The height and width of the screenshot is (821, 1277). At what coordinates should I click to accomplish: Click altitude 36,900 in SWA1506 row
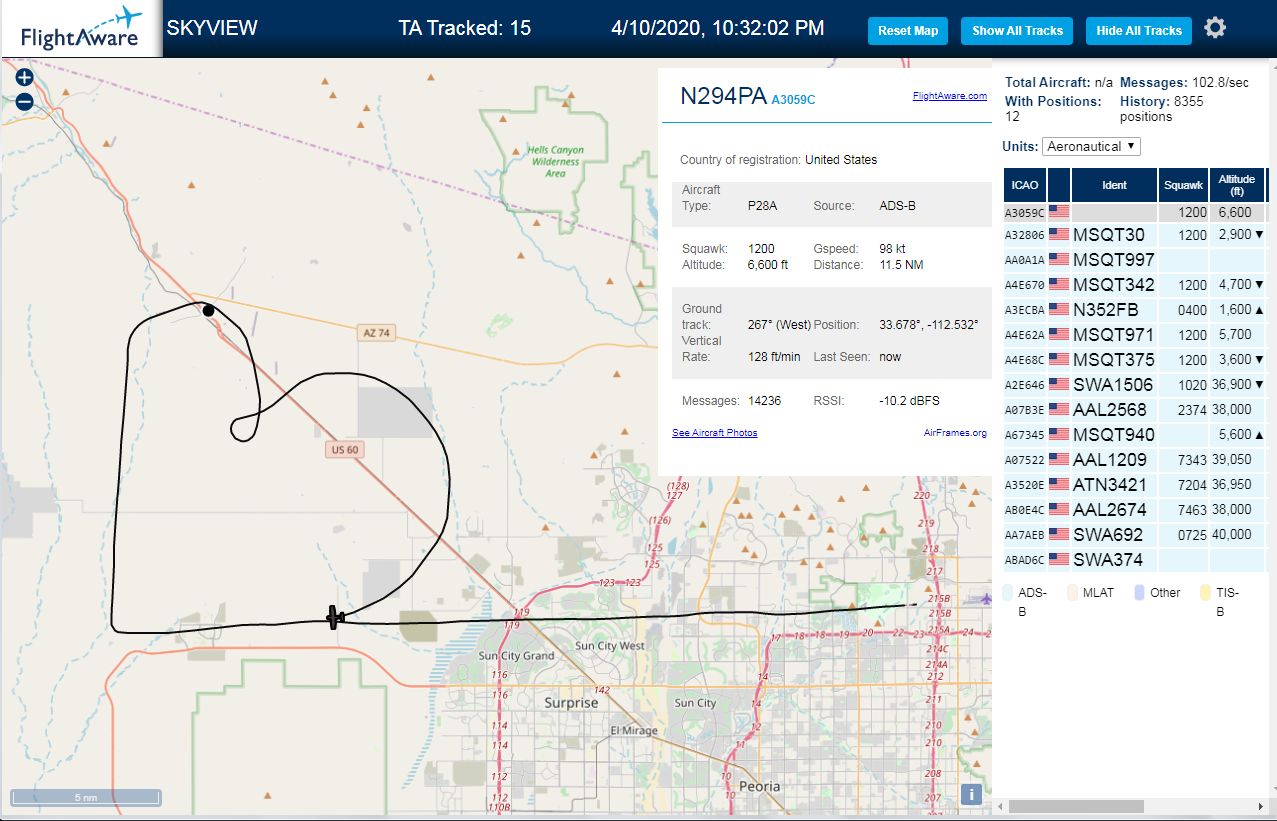click(x=1231, y=385)
